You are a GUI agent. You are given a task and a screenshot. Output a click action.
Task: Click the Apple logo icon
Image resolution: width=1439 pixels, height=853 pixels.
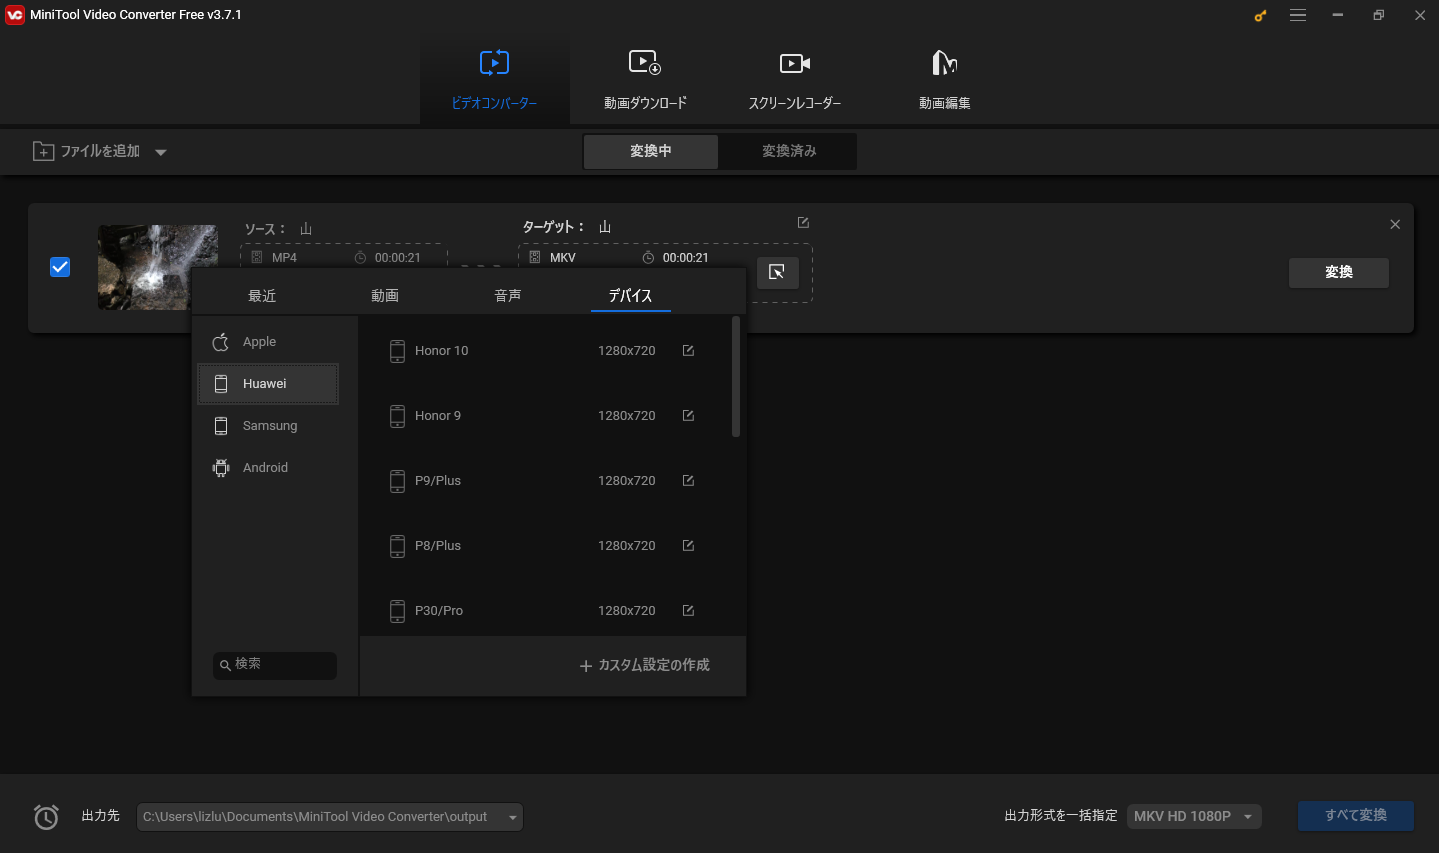click(x=221, y=342)
